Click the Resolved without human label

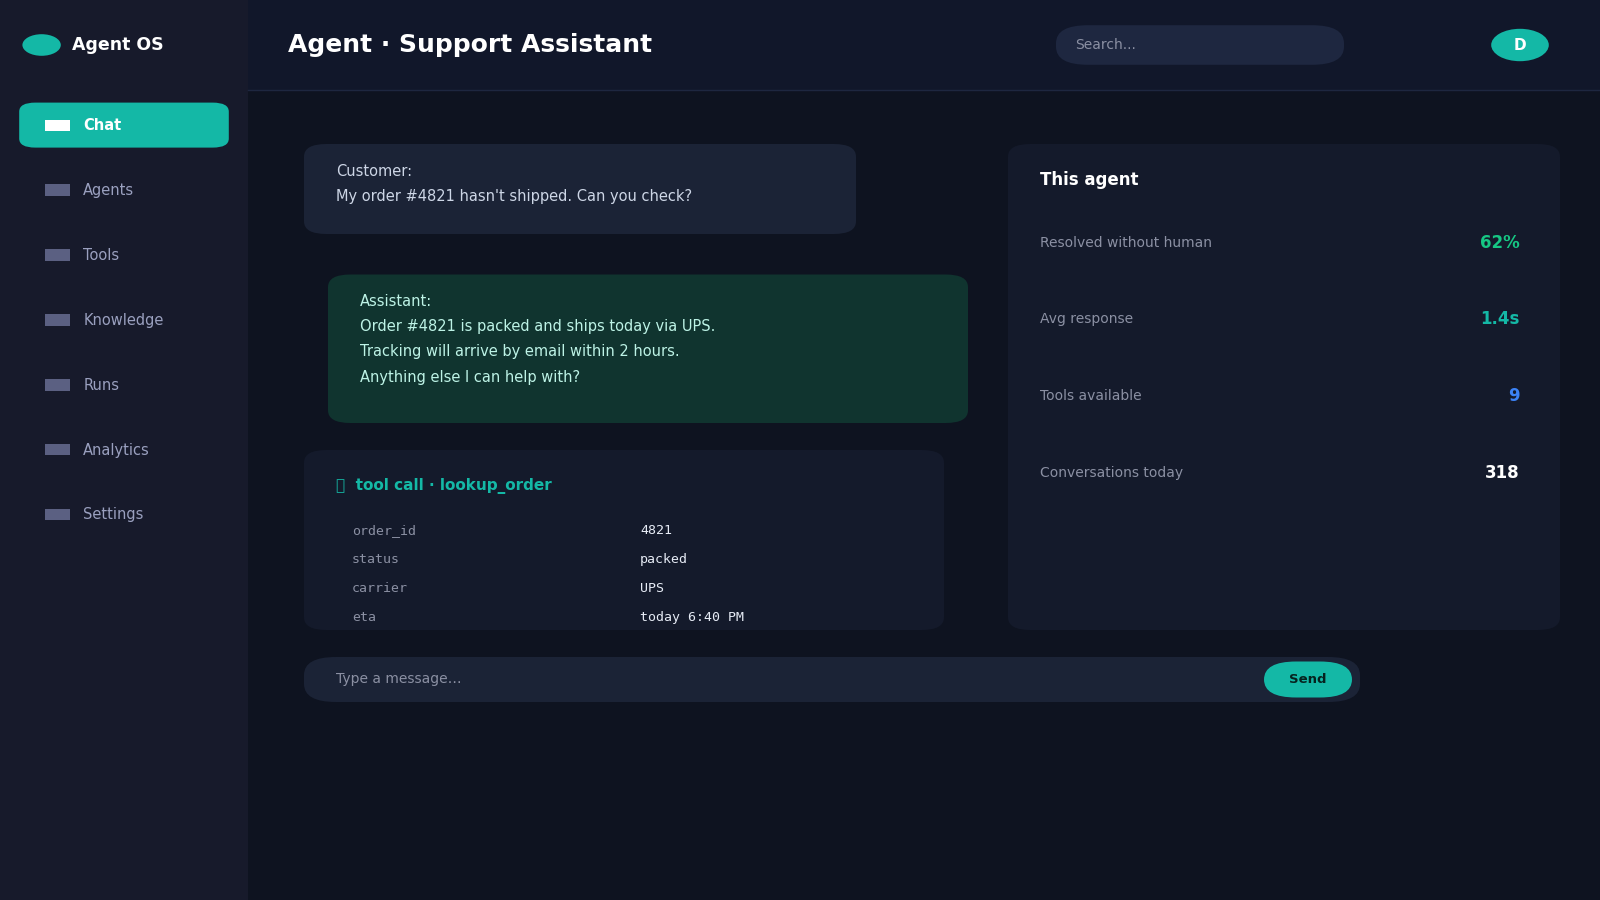click(1126, 243)
